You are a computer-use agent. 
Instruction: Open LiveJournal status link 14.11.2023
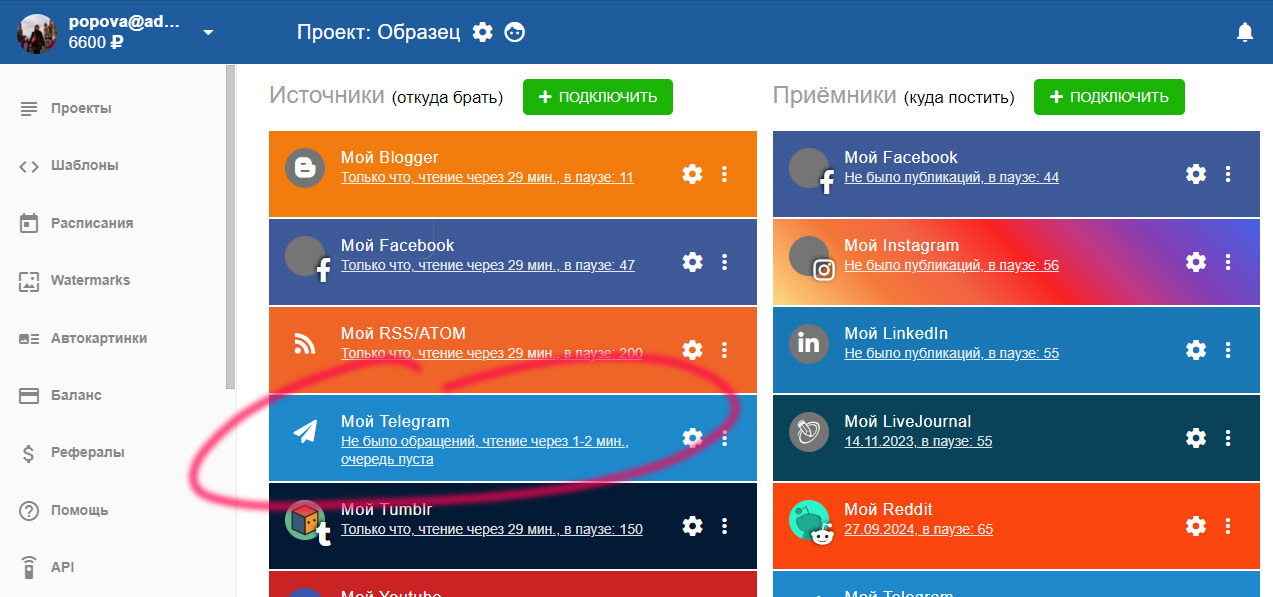pyautogui.click(x=918, y=442)
